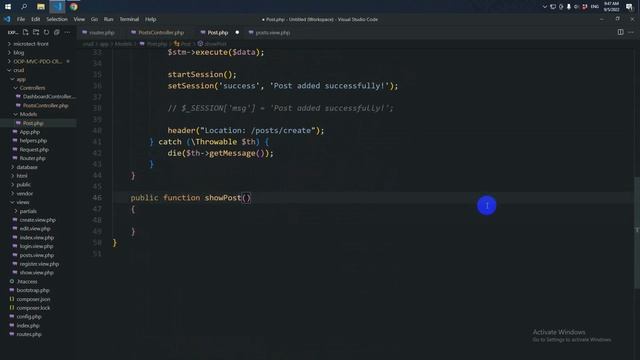
Task: Open helpers.php file
Action: [33, 140]
